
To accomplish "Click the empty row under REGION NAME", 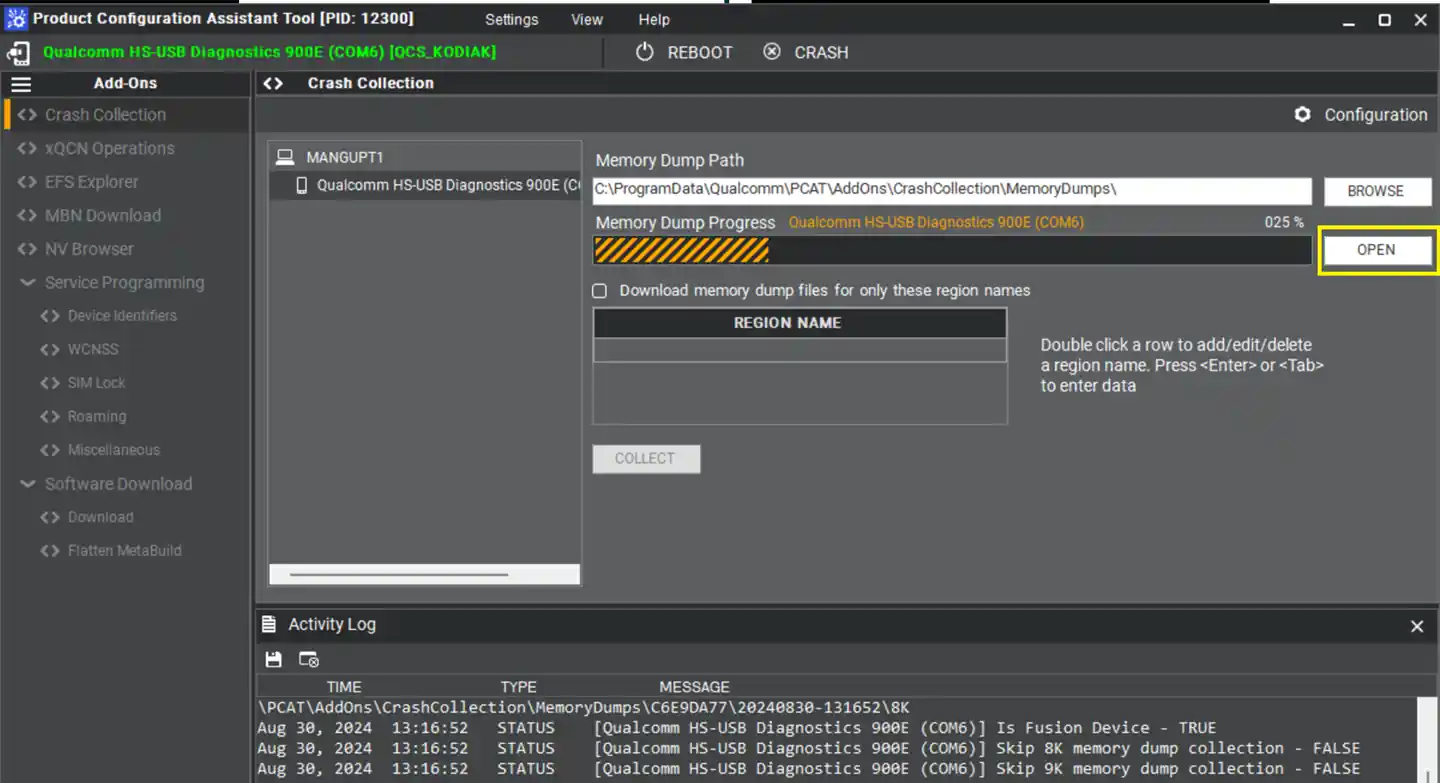I will [799, 350].
